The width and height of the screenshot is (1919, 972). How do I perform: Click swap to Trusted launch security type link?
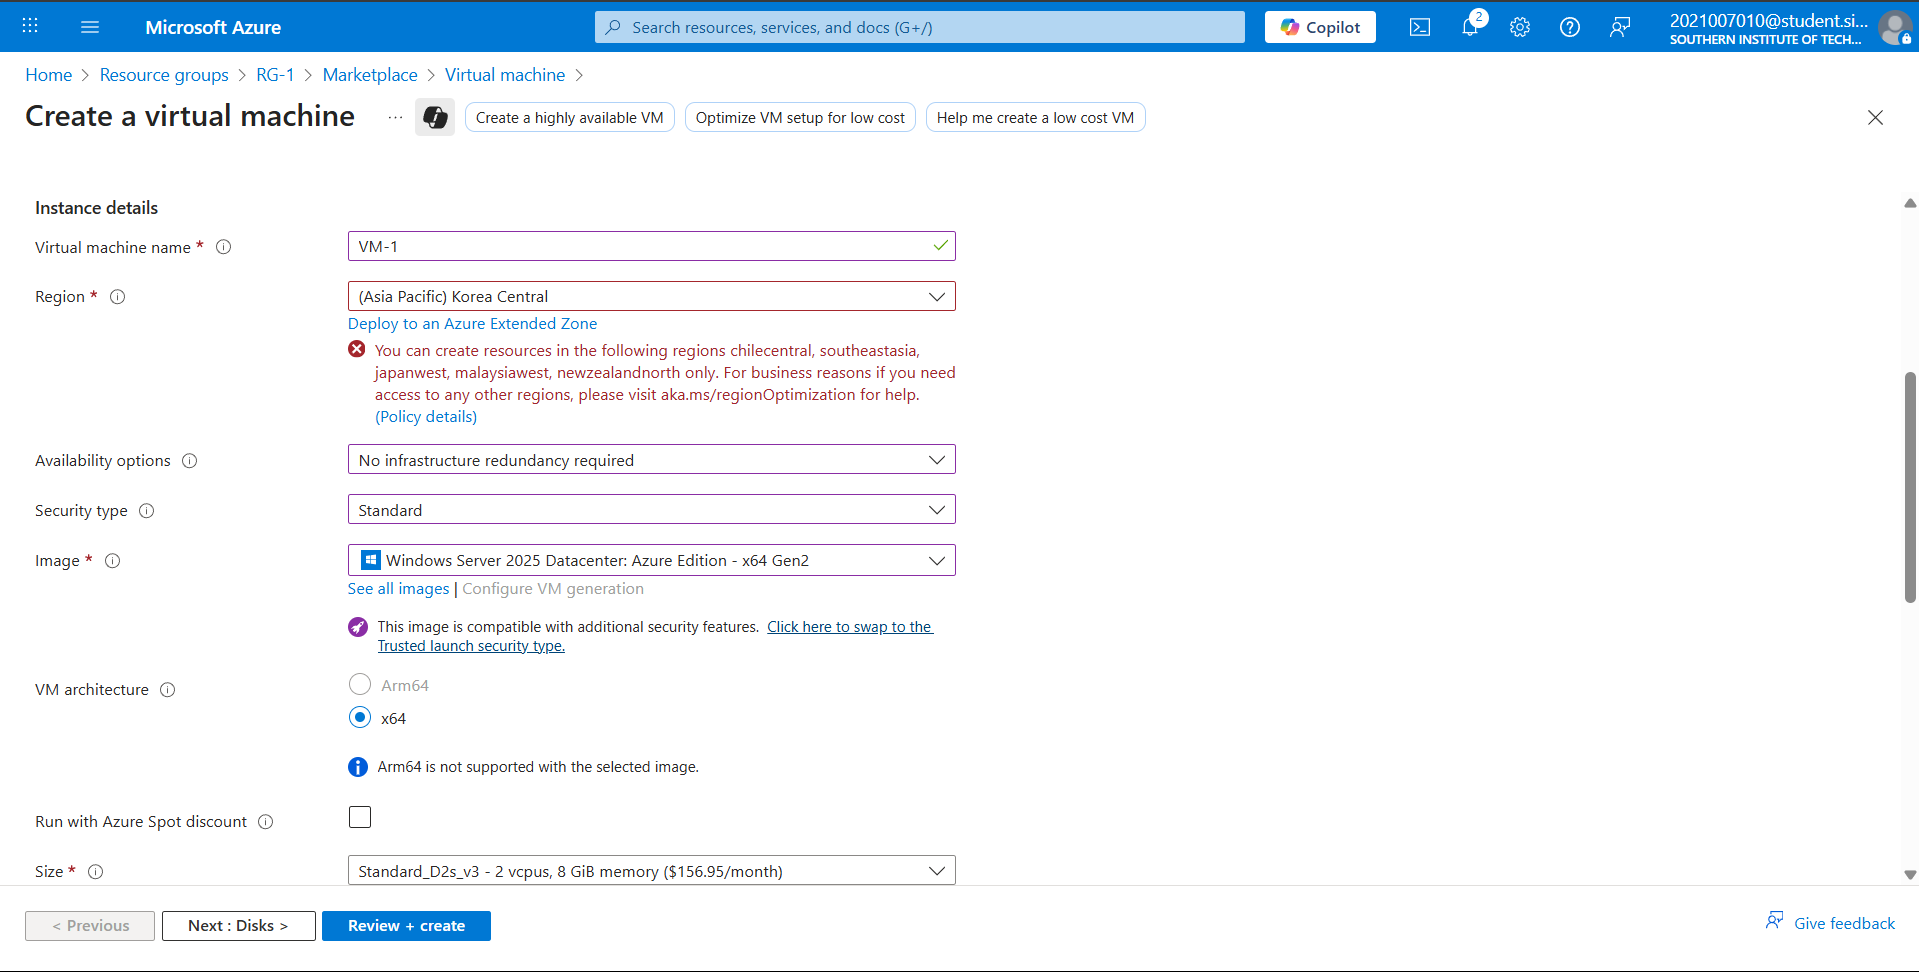coord(850,627)
